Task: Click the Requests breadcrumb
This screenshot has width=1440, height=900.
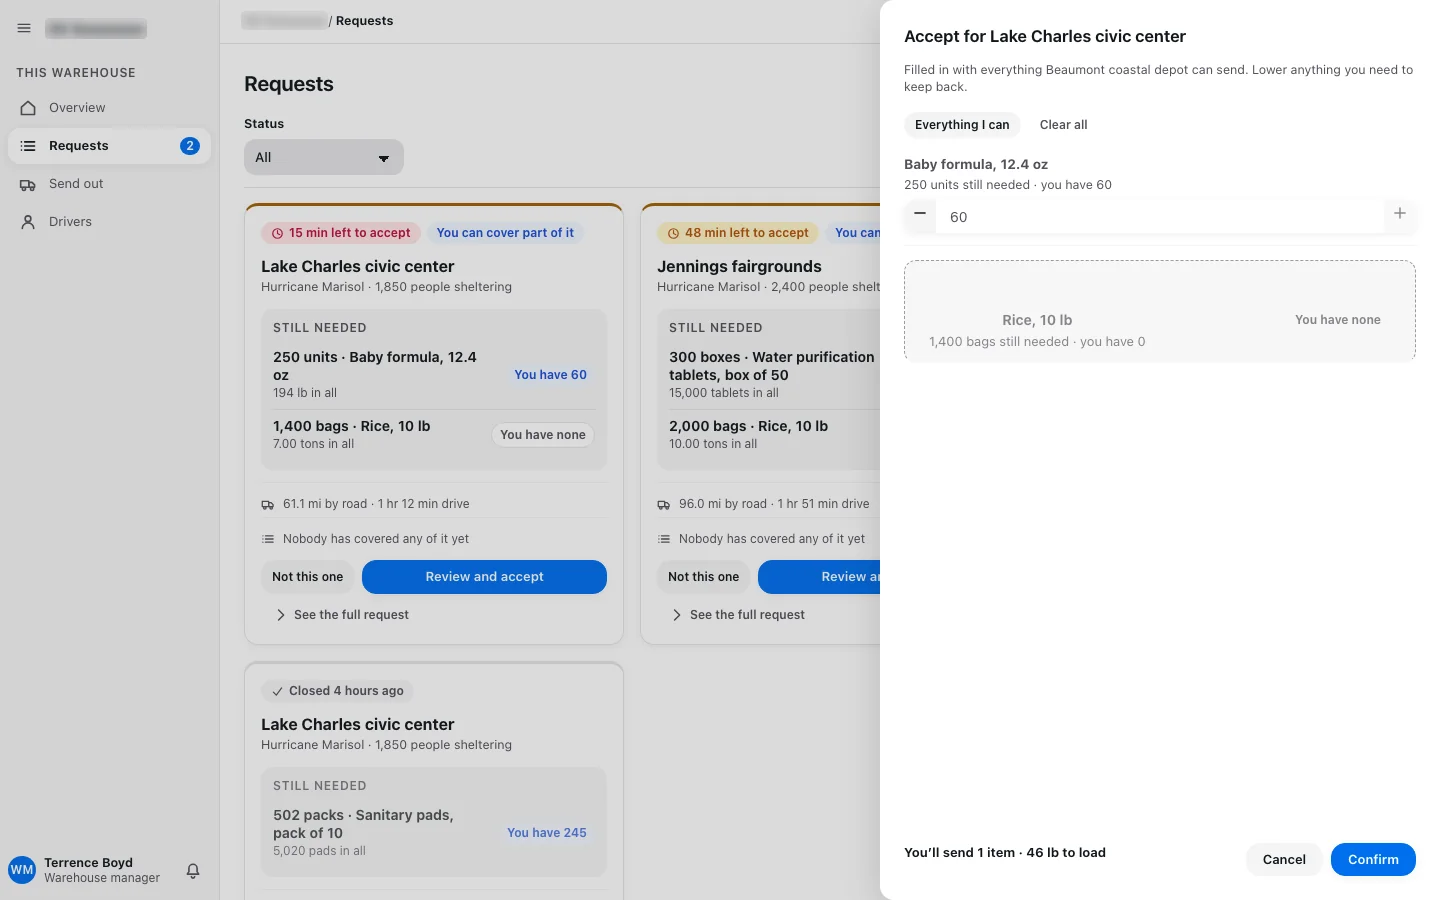Action: pyautogui.click(x=364, y=21)
